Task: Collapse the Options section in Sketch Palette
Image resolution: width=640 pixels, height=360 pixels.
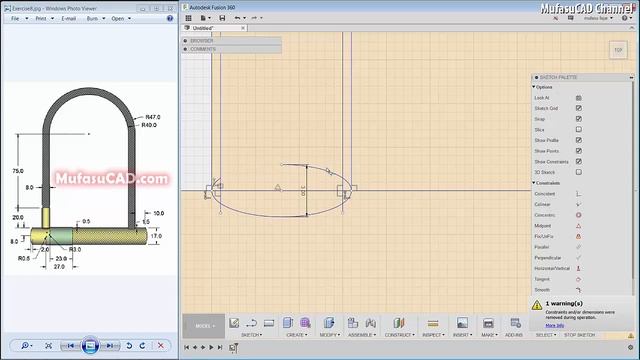Action: click(533, 87)
